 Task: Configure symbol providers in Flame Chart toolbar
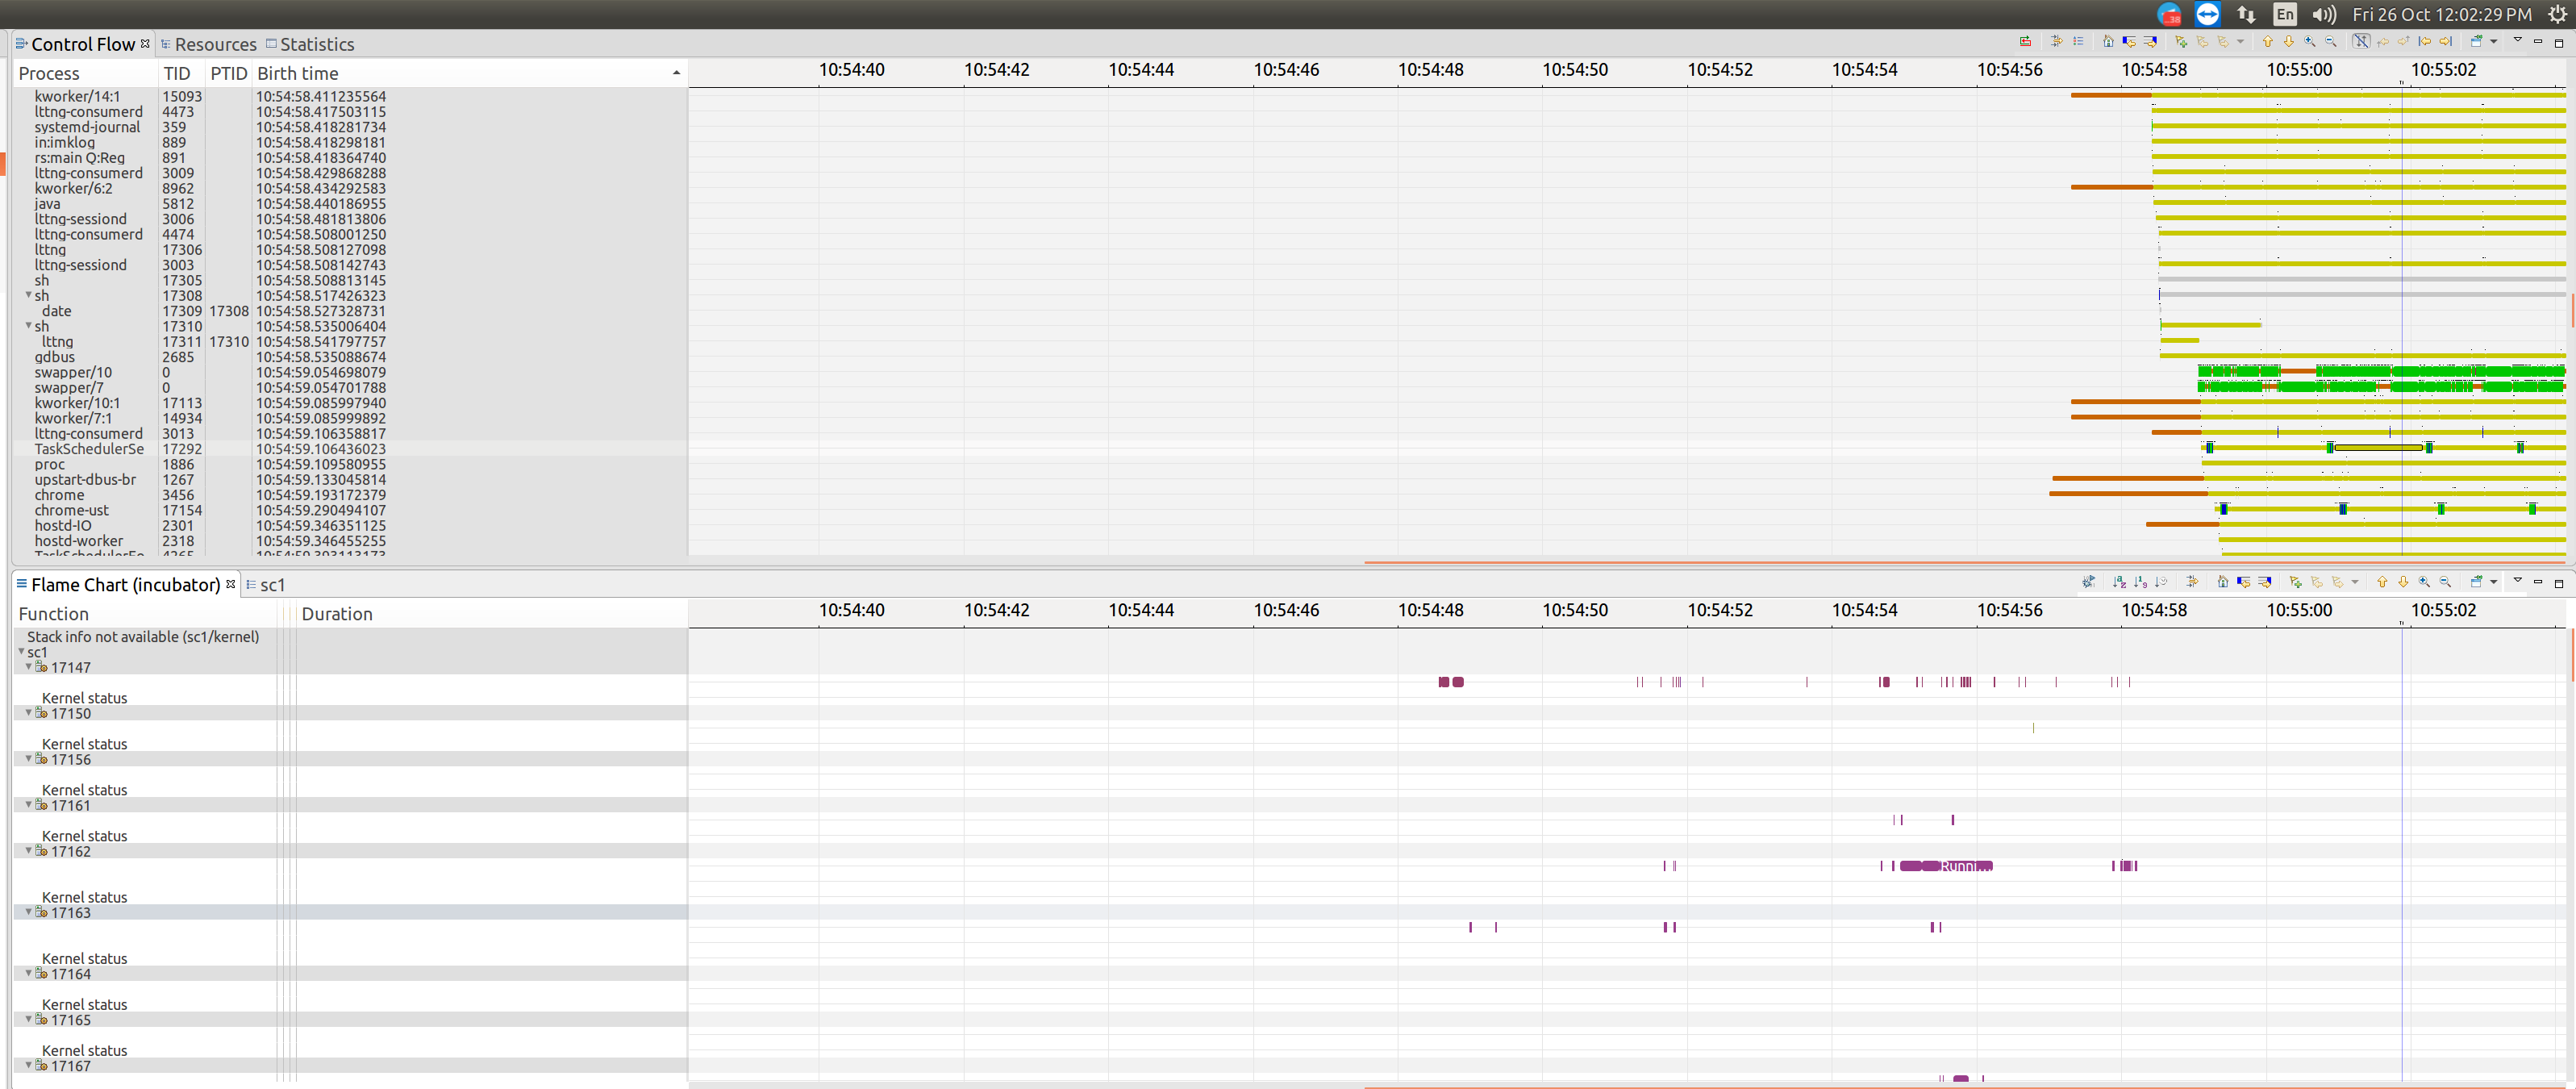[2089, 582]
